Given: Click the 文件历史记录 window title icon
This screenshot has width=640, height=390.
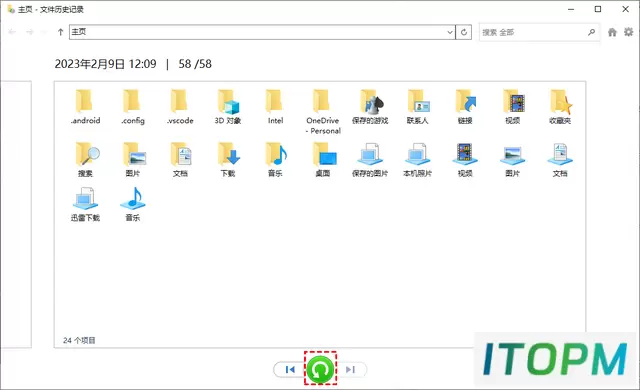Looking at the screenshot, I should (x=11, y=9).
